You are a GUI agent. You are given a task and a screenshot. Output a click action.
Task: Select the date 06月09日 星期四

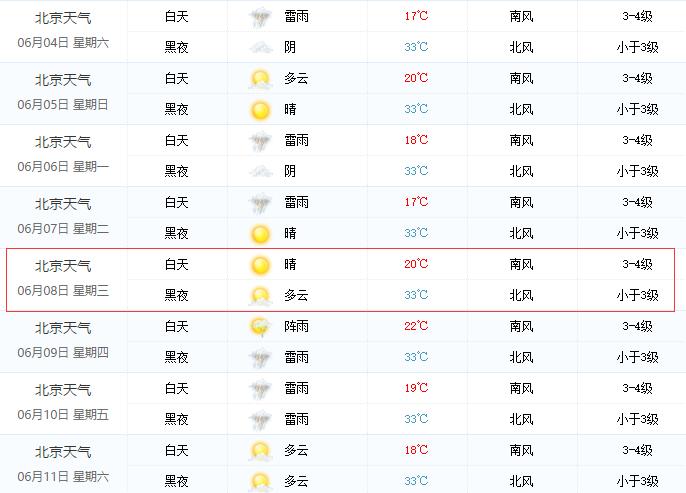coord(63,353)
